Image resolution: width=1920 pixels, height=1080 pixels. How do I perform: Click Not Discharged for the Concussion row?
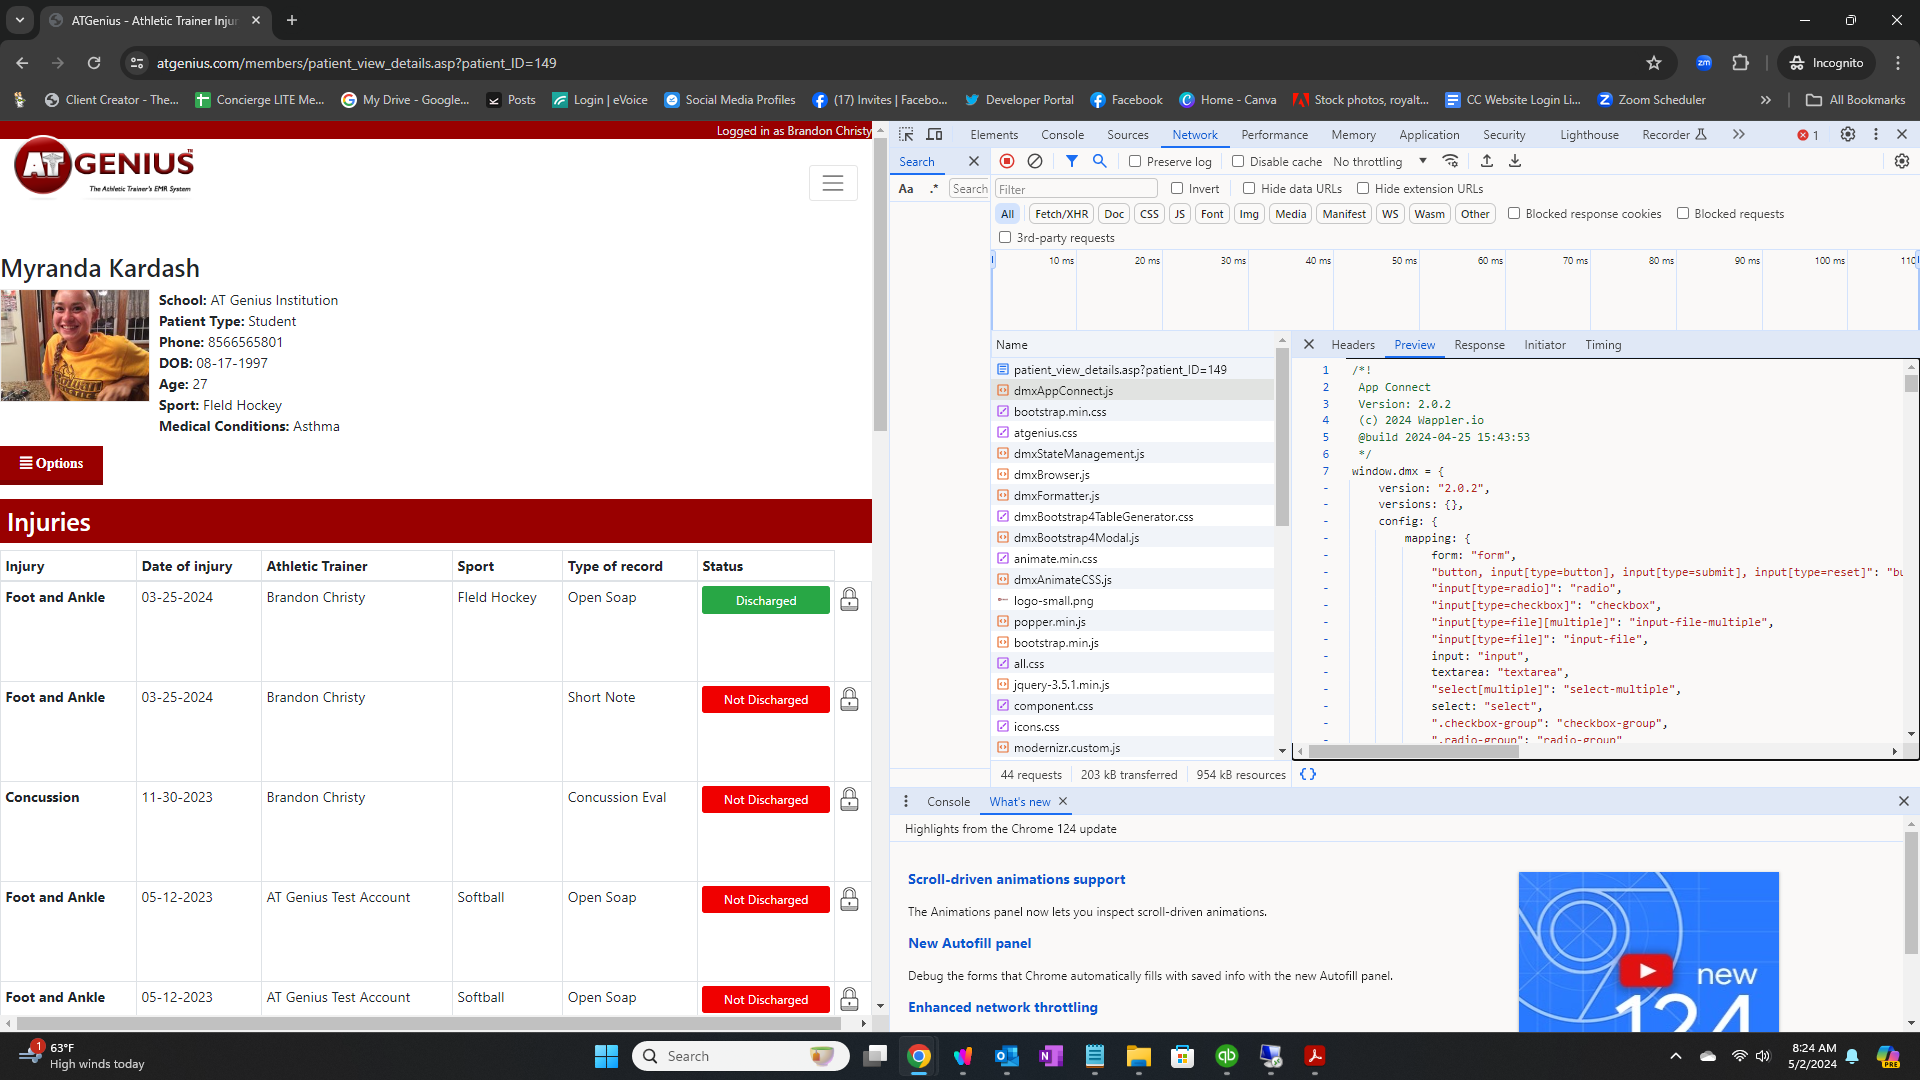coord(766,800)
